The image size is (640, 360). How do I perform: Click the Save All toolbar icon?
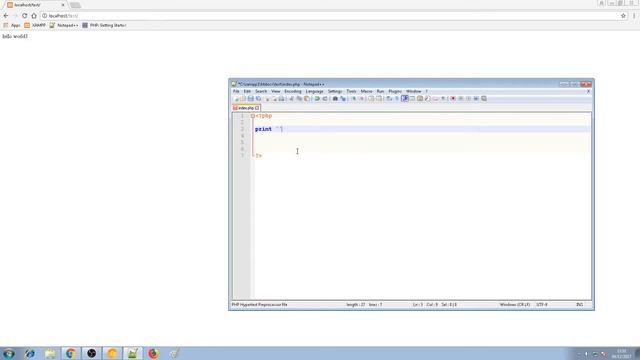tap(258, 98)
